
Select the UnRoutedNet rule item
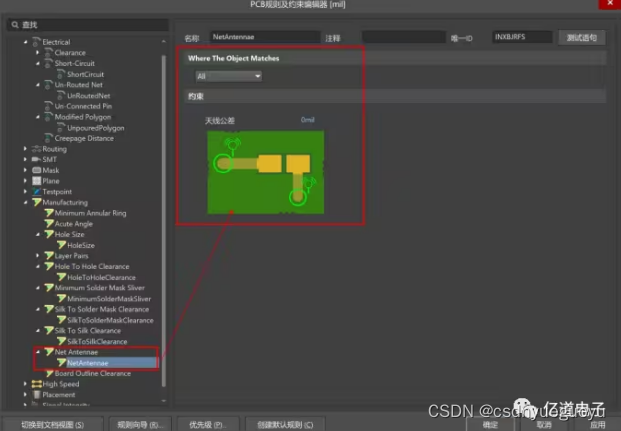click(88, 95)
